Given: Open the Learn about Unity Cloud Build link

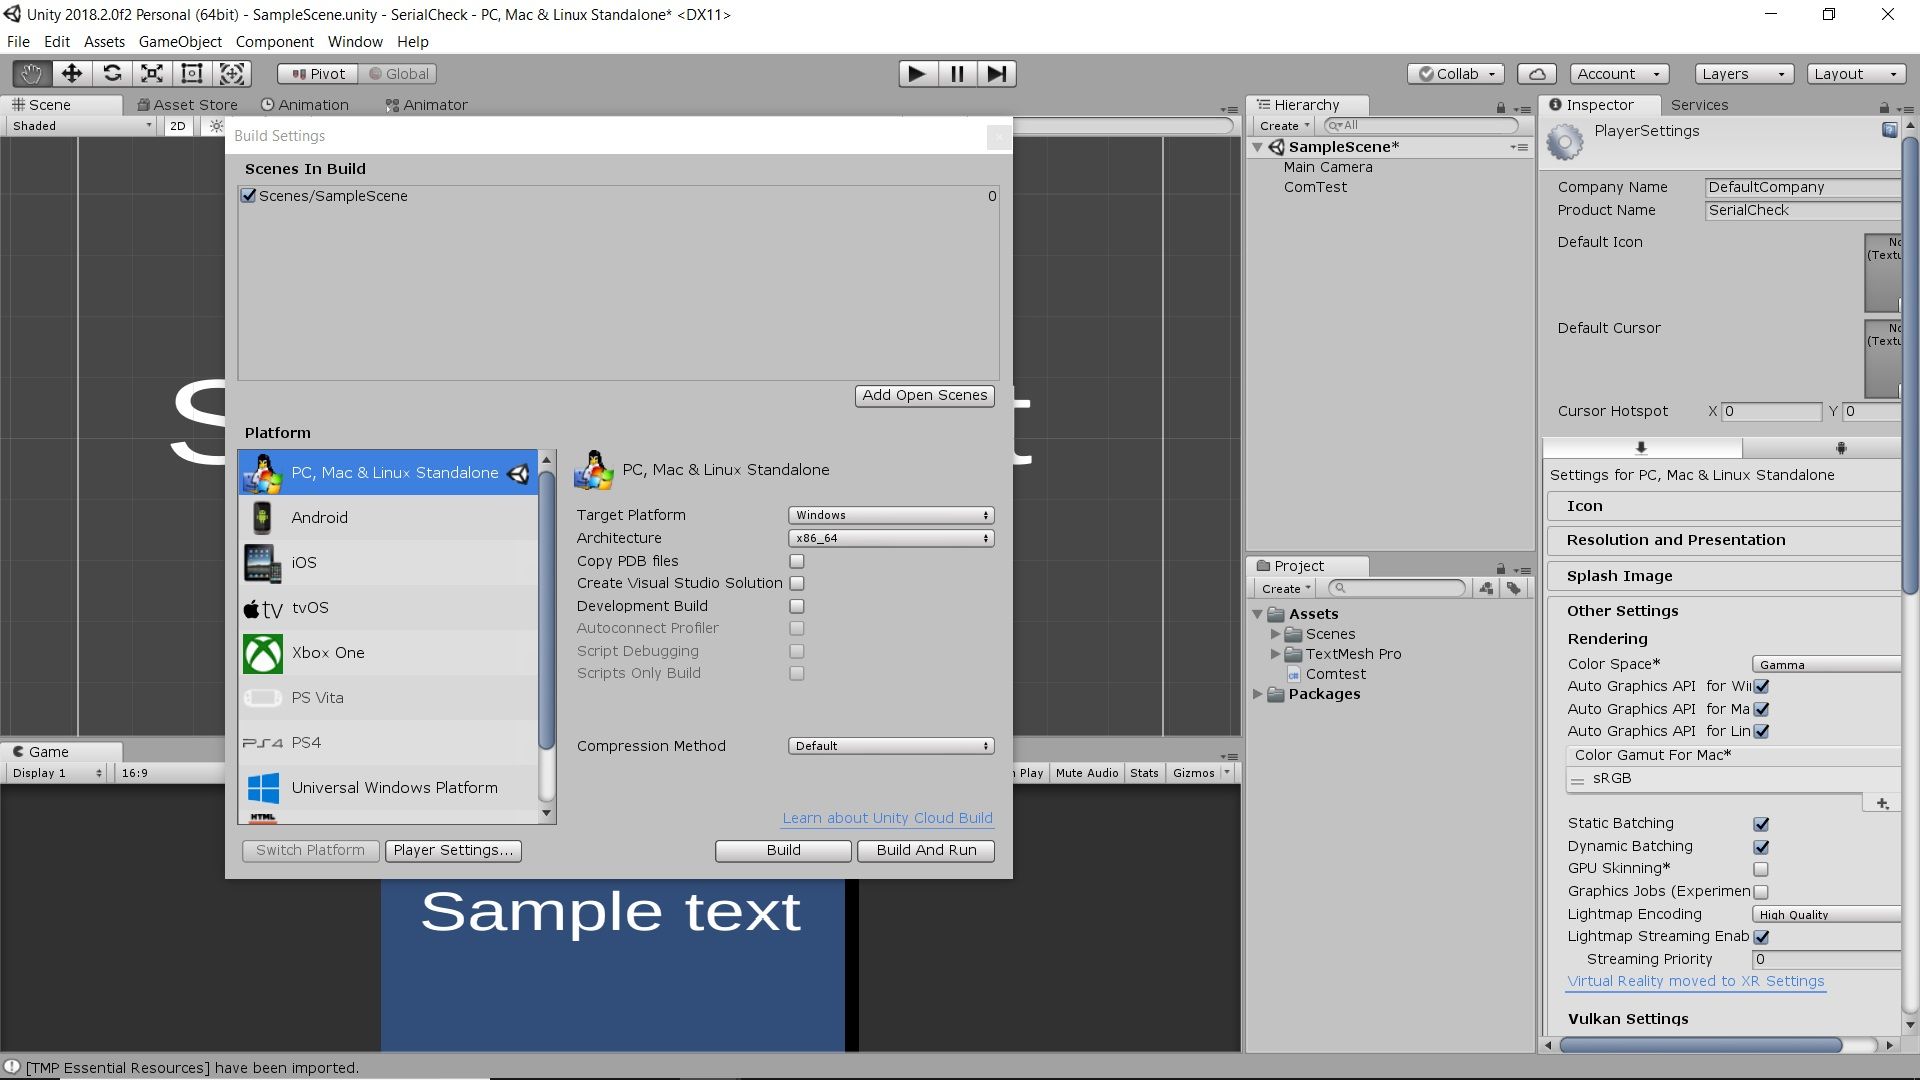Looking at the screenshot, I should 886,817.
